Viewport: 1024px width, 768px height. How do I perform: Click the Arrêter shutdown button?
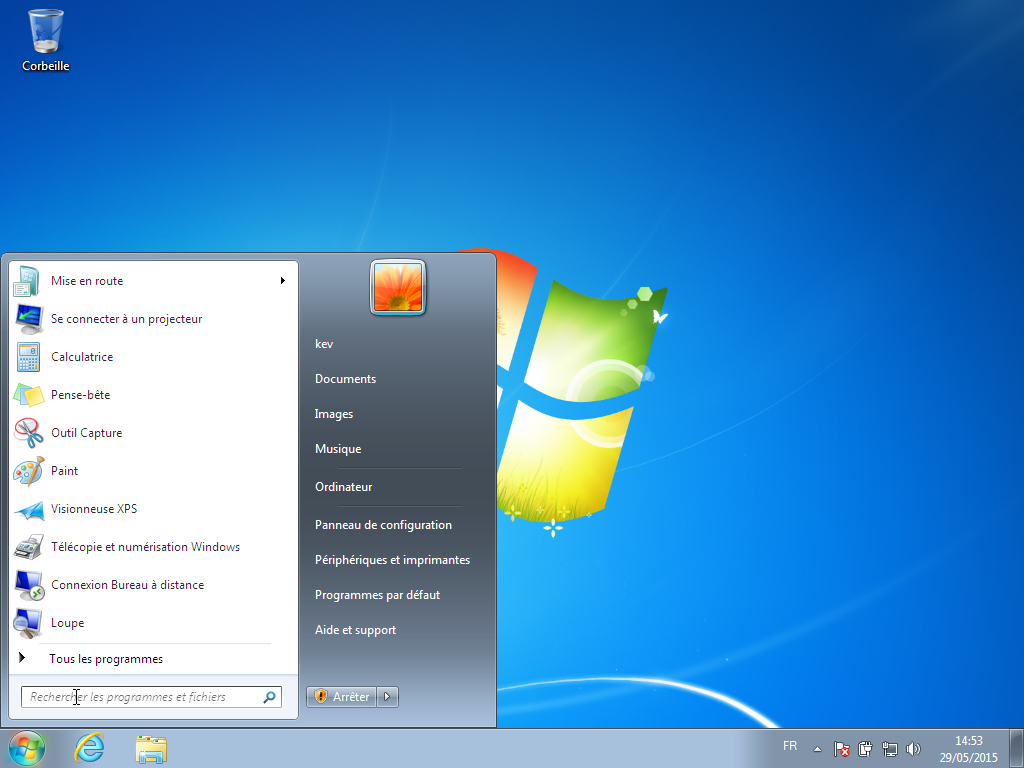(342, 697)
